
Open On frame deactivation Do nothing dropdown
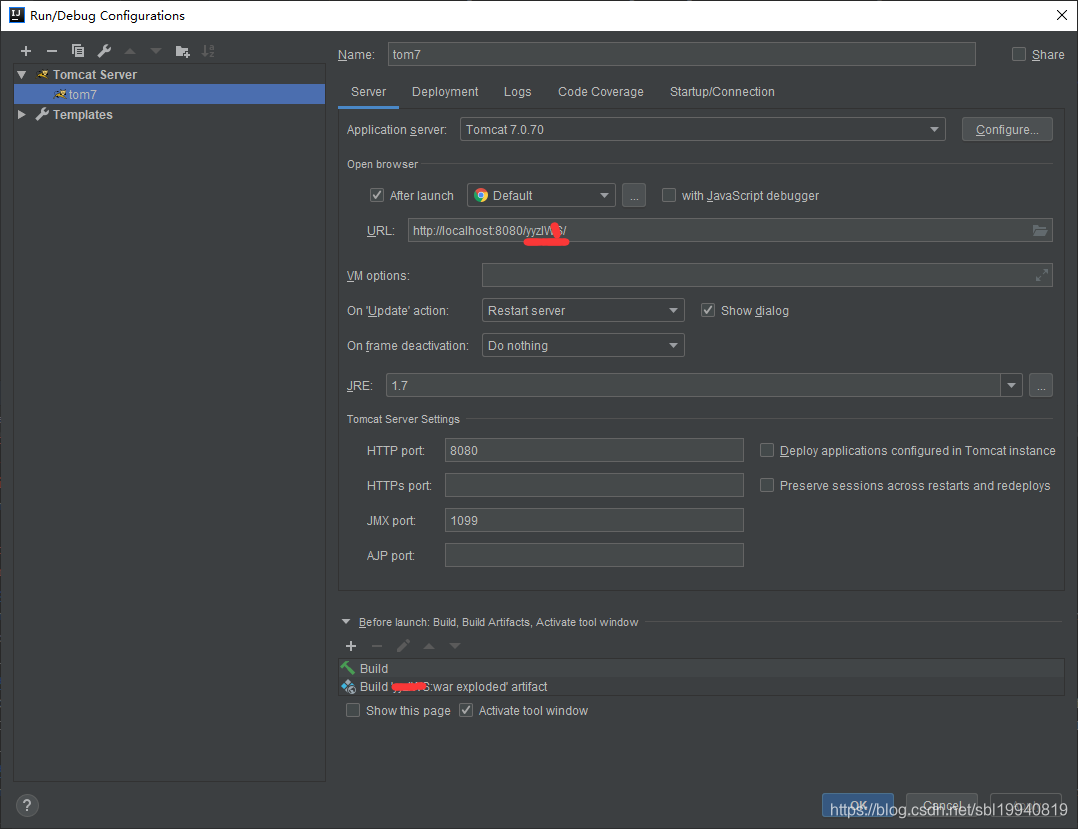pos(583,345)
